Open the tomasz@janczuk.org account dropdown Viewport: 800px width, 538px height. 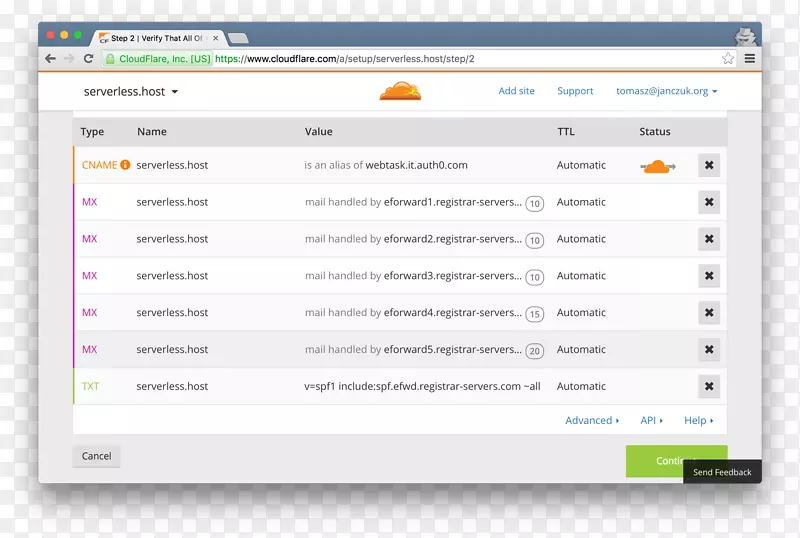click(x=666, y=91)
